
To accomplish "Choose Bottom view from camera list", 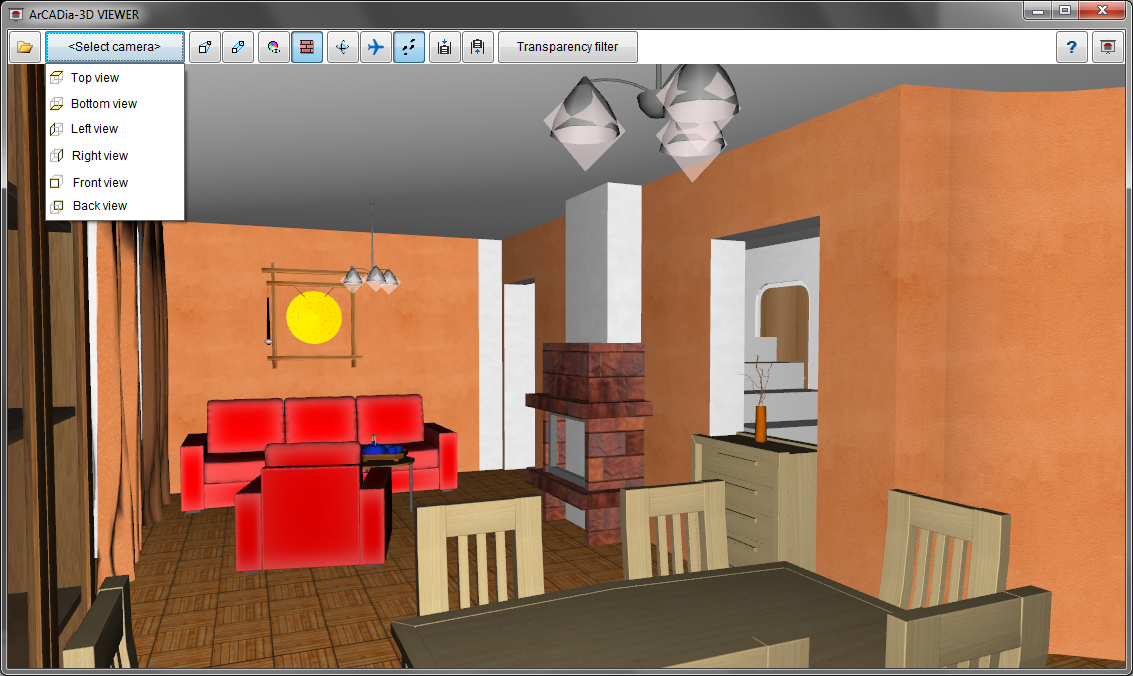I will coord(103,104).
